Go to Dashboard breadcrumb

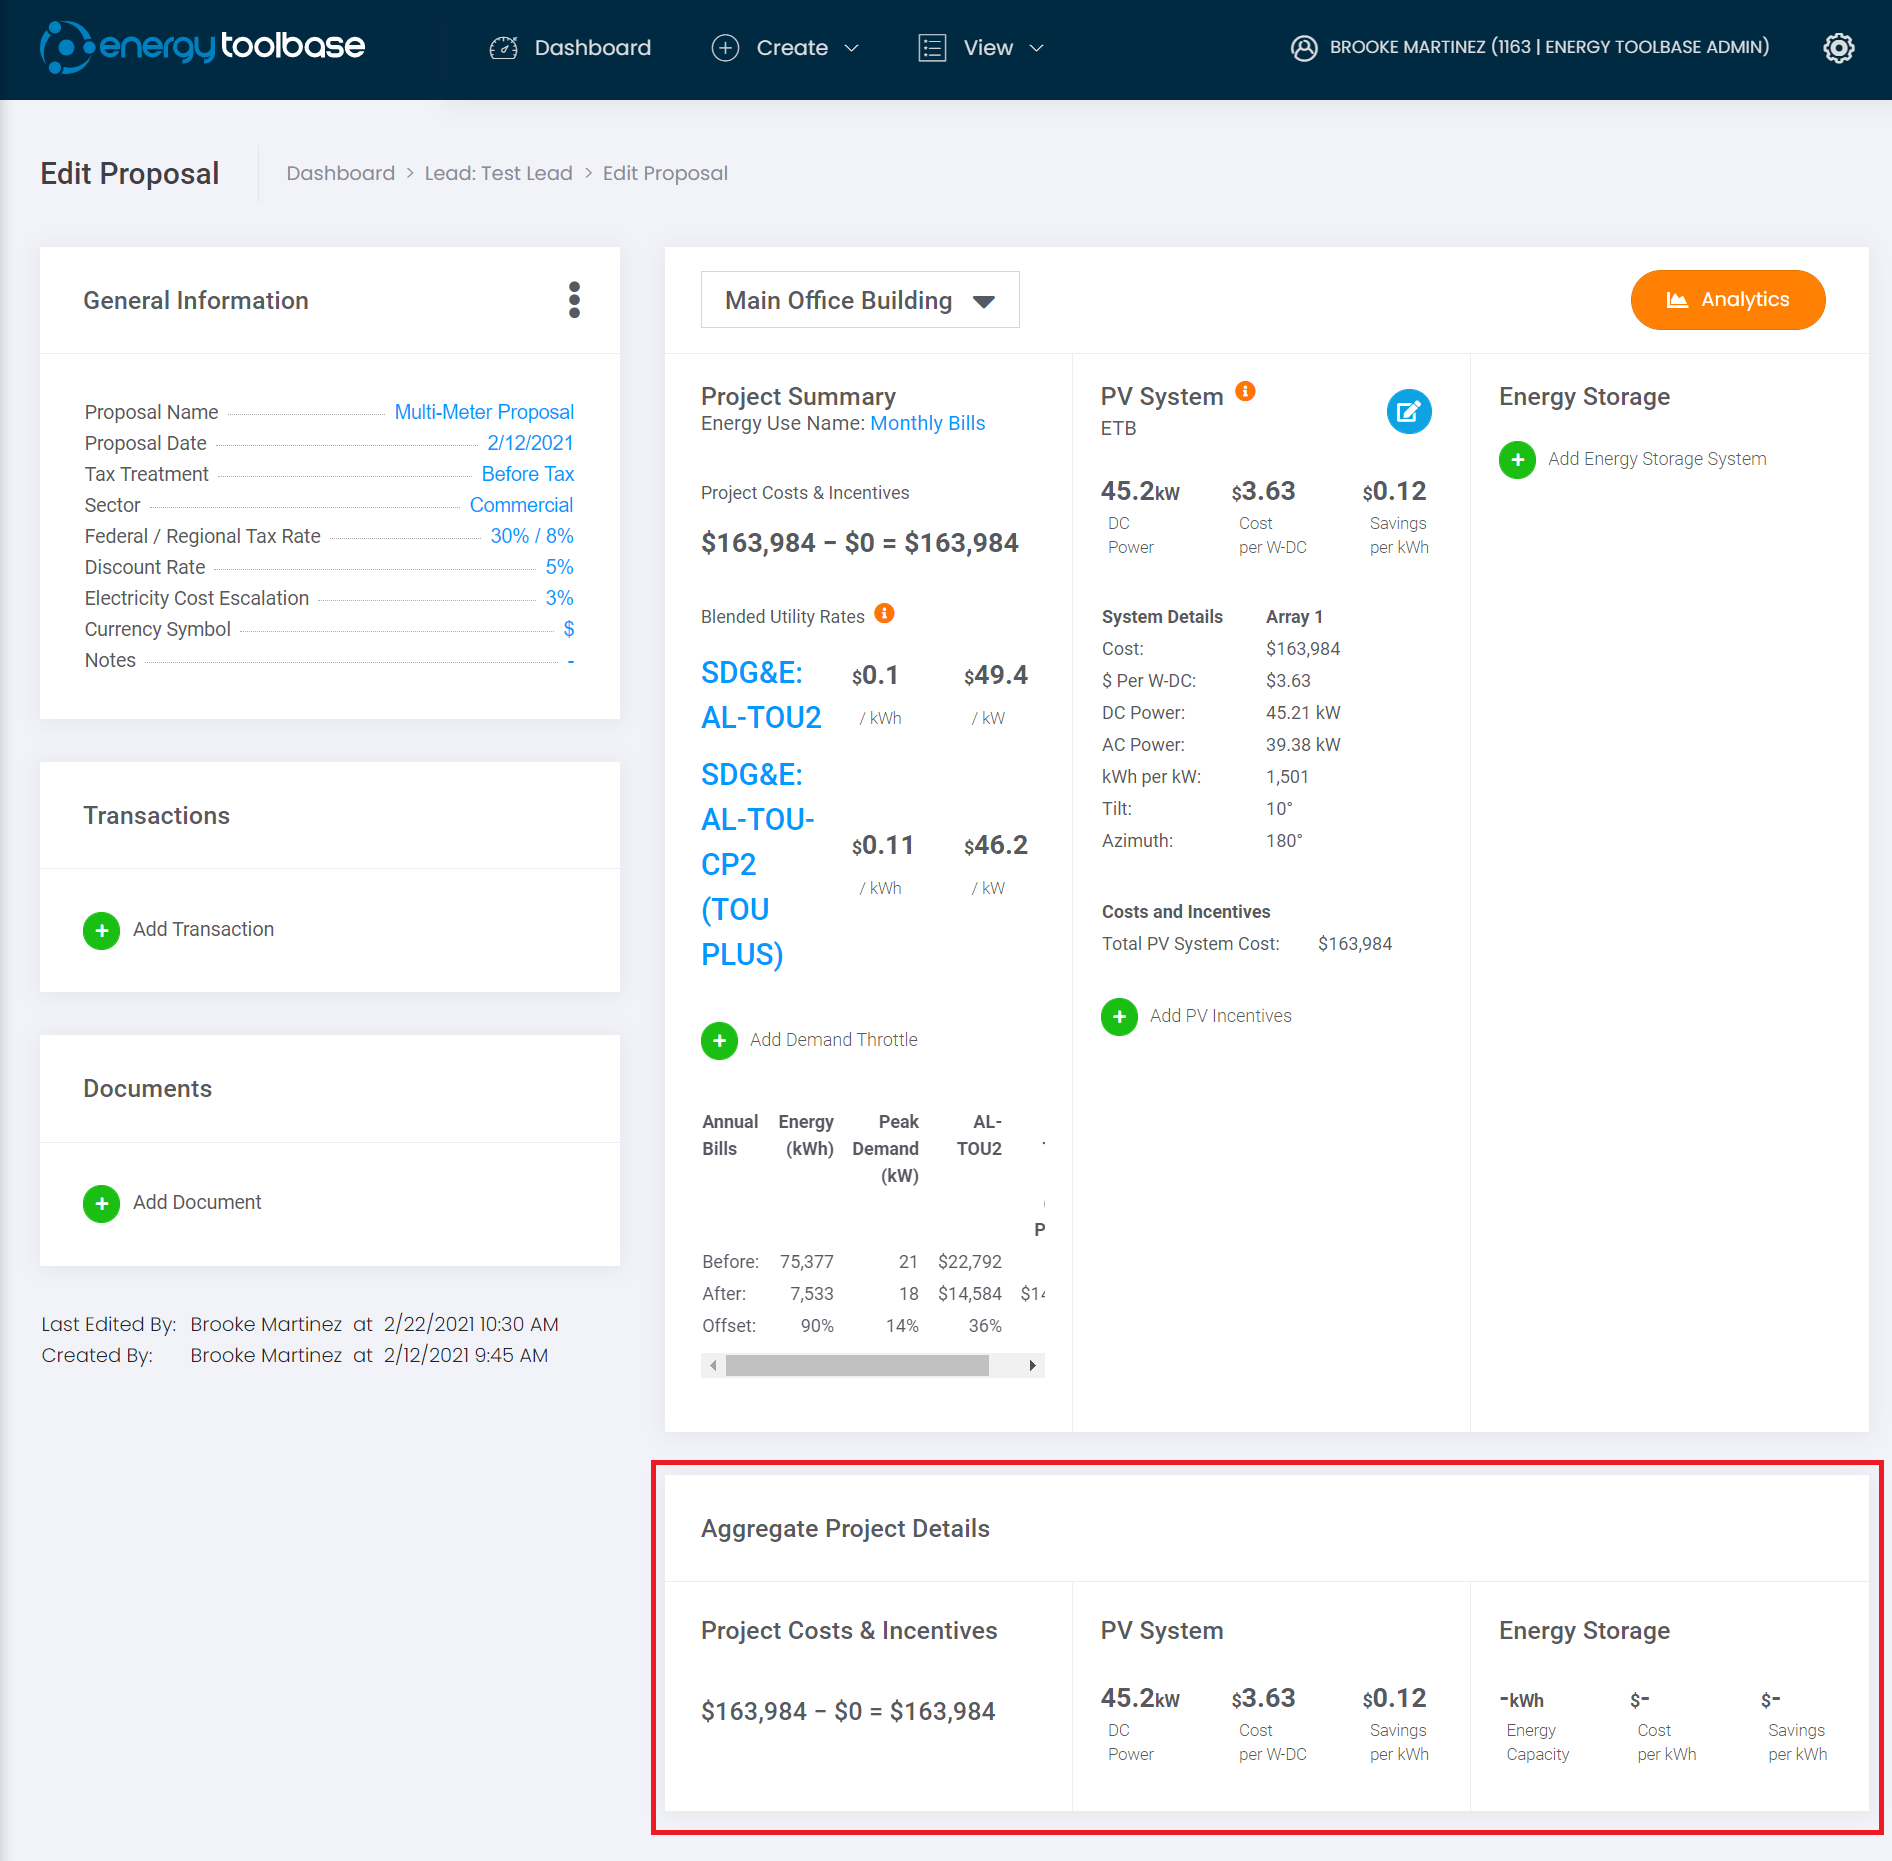[x=340, y=173]
